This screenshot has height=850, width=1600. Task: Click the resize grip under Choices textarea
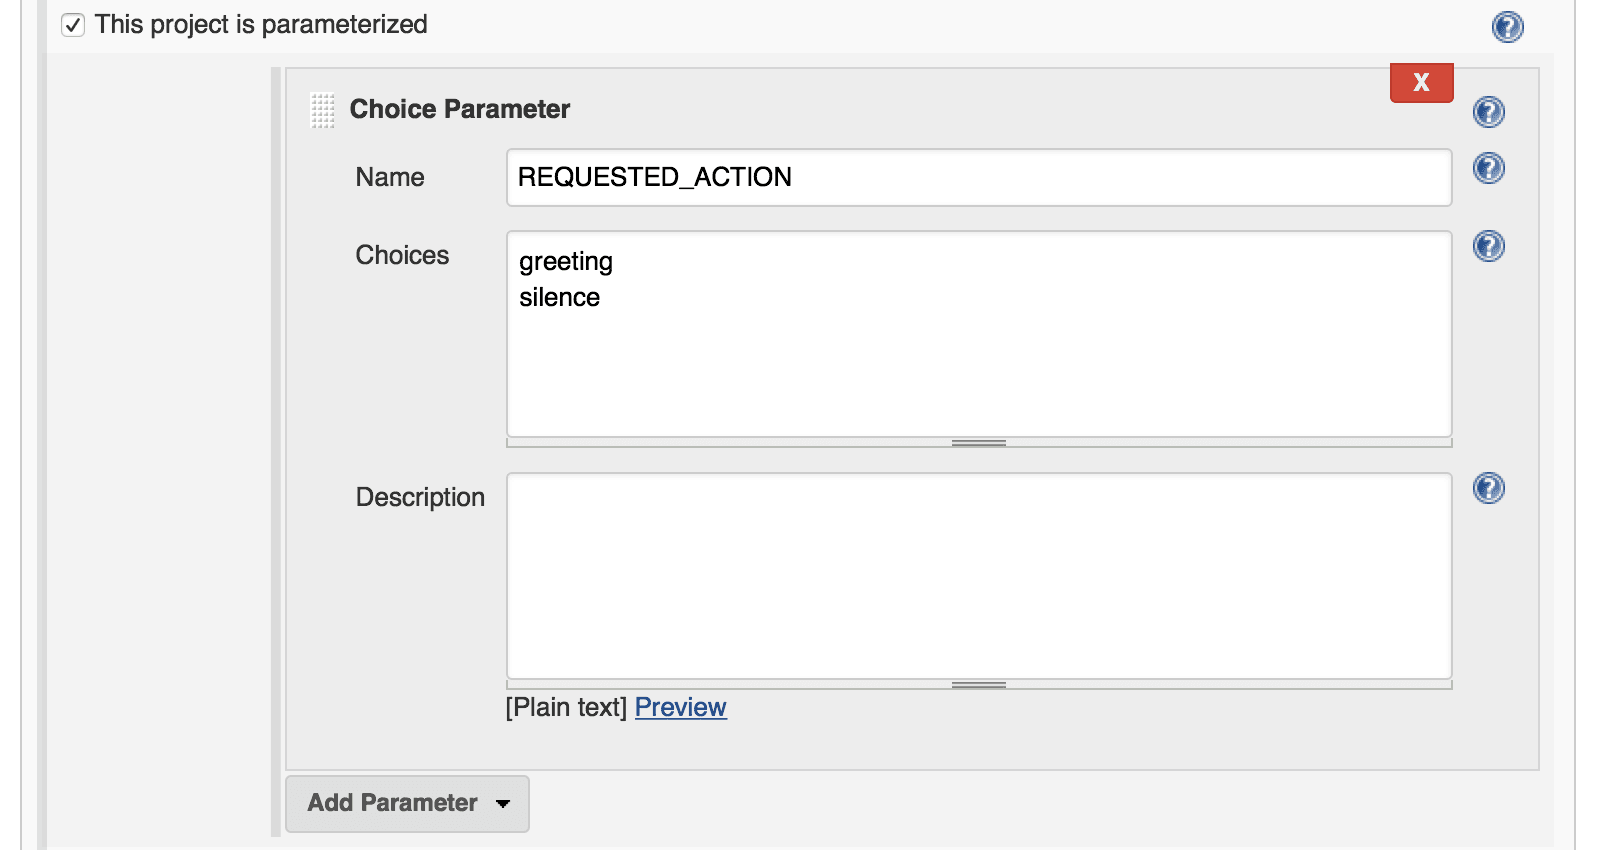click(x=979, y=442)
